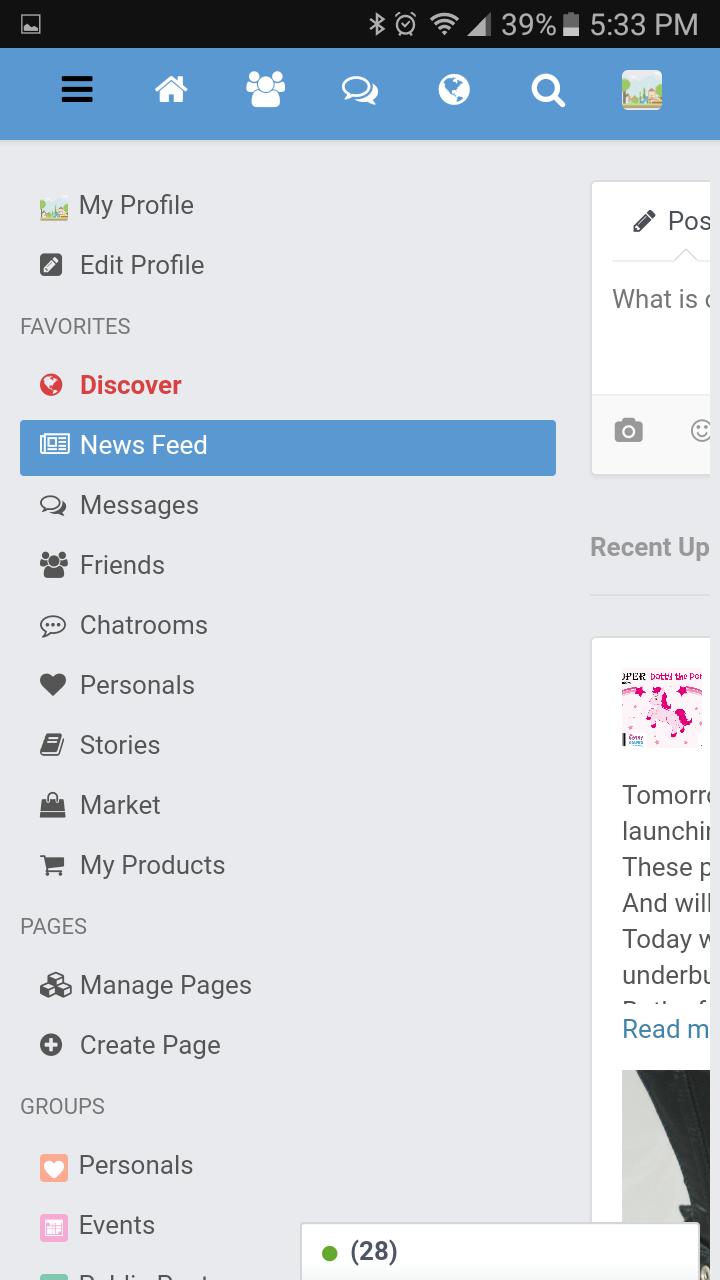Viewport: 720px width, 1280px height.
Task: Tap the search magnifier icon
Action: coord(548,90)
